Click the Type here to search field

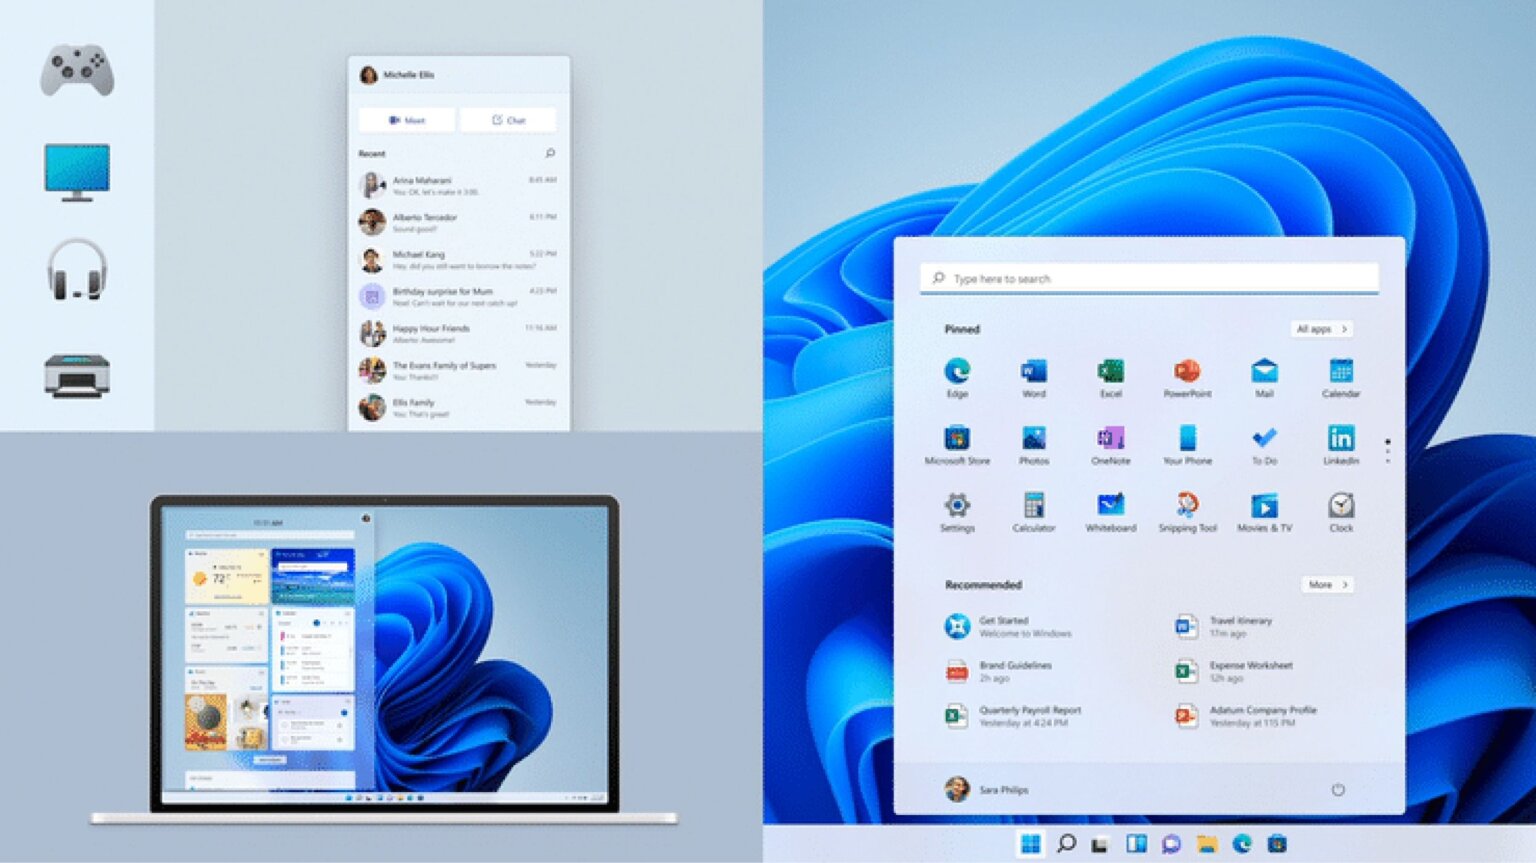[x=1150, y=278]
